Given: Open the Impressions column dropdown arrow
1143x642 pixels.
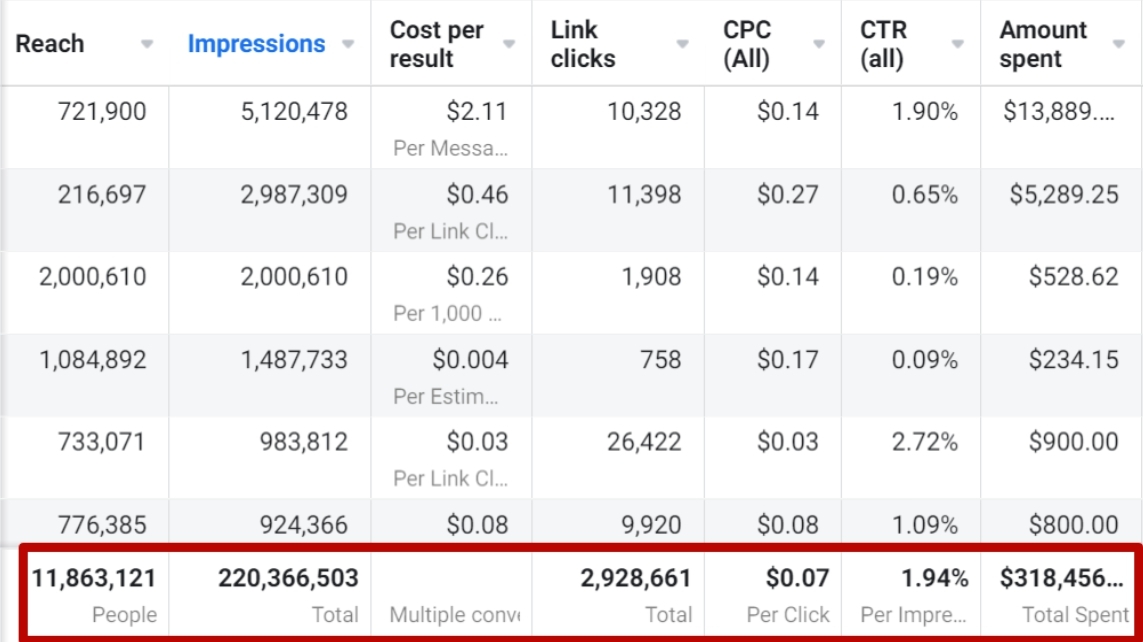Looking at the screenshot, I should 348,44.
